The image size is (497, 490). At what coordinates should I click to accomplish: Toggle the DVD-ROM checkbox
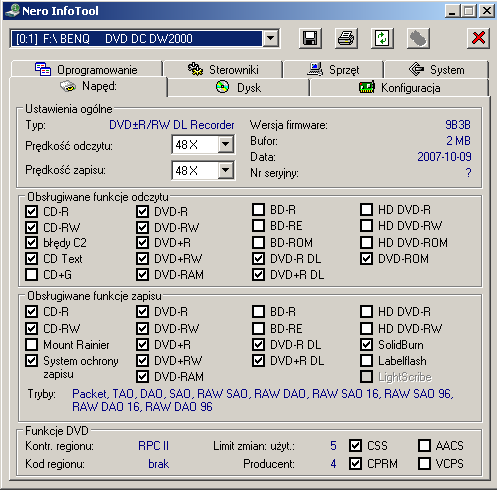(366, 259)
